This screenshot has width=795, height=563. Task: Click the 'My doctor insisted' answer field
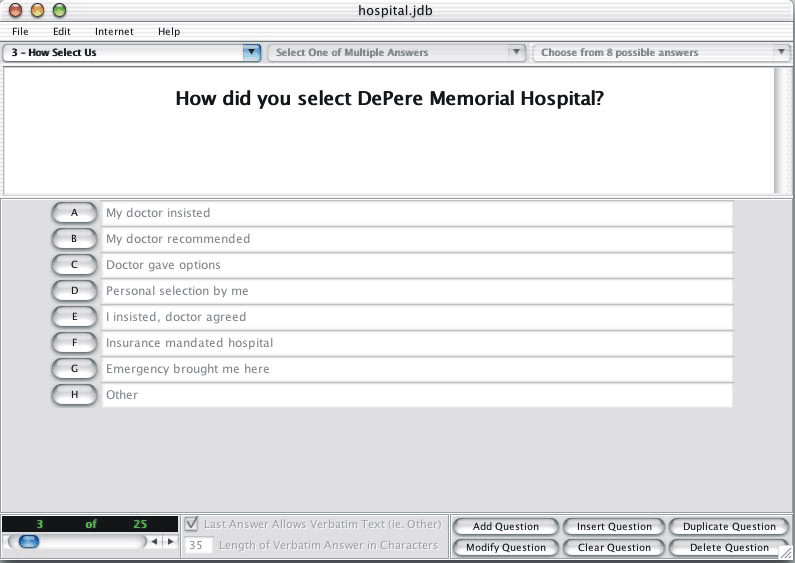[x=417, y=213]
